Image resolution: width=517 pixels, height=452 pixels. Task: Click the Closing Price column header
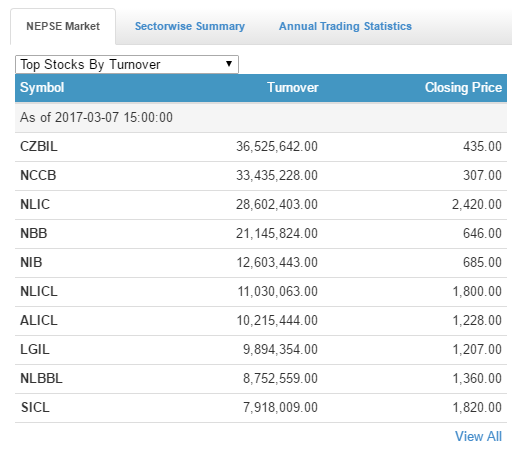point(463,88)
